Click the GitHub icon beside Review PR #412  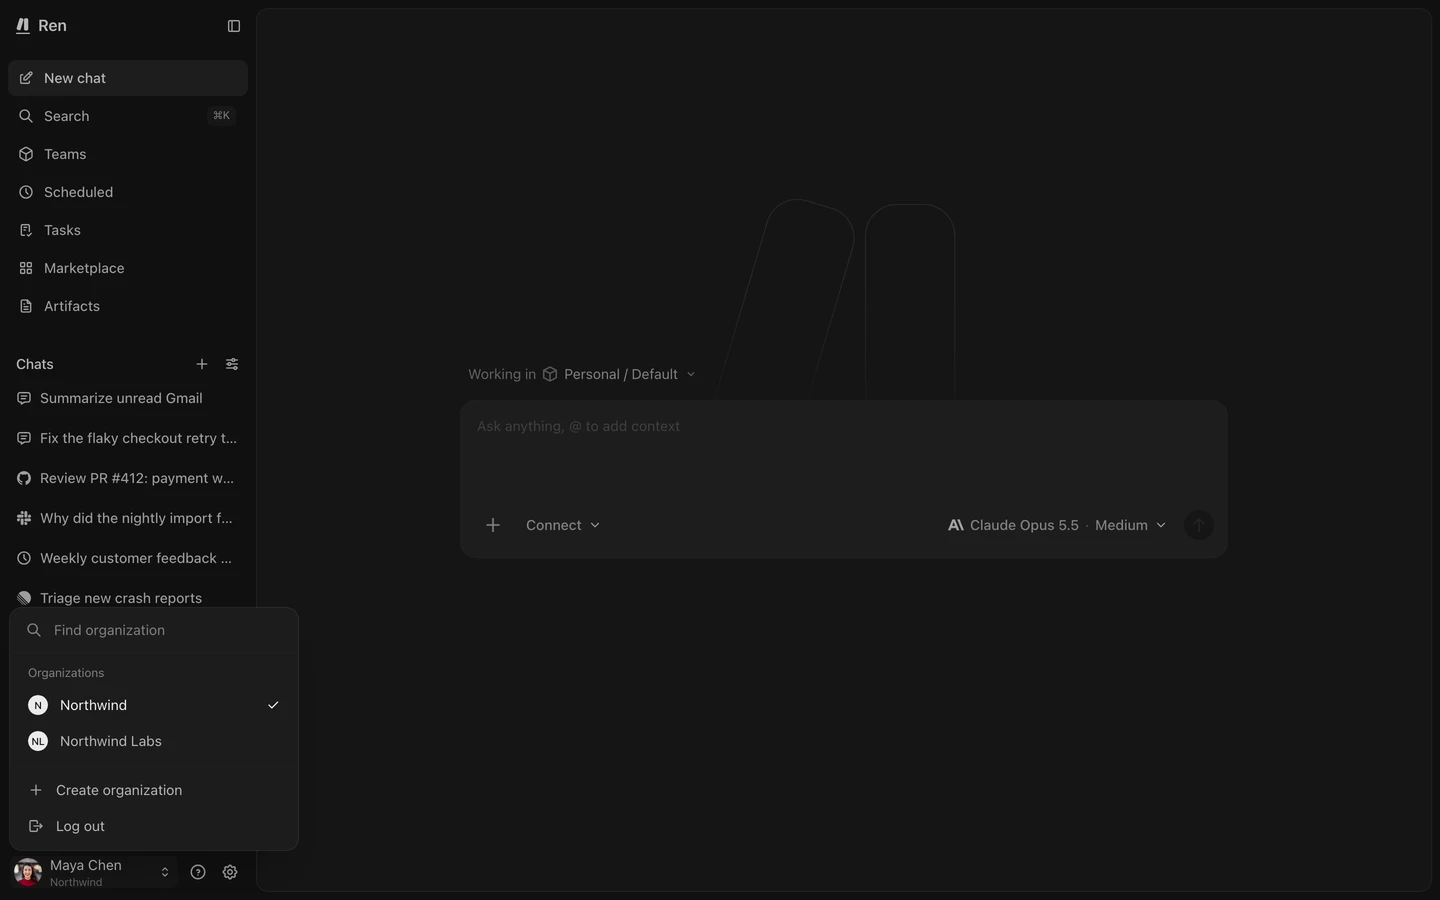coord(24,478)
